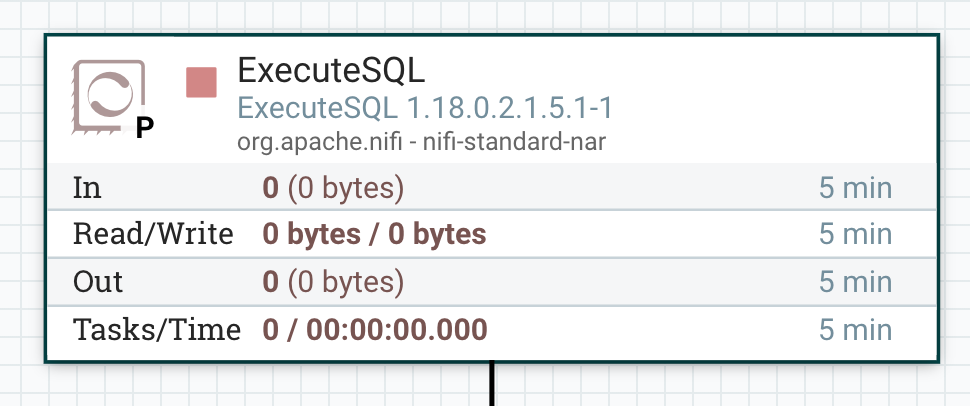Select the ExecuteSQL processor name

pyautogui.click(x=331, y=70)
